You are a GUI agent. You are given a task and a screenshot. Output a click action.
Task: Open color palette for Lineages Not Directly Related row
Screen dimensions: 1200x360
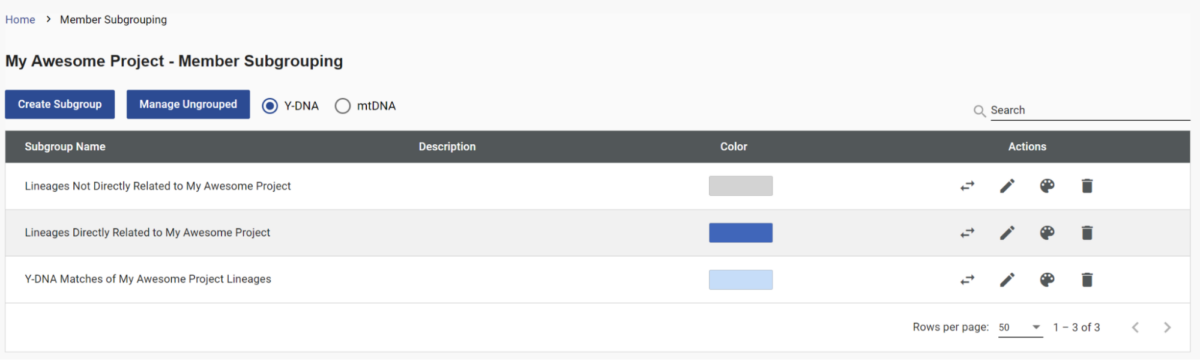point(1047,186)
